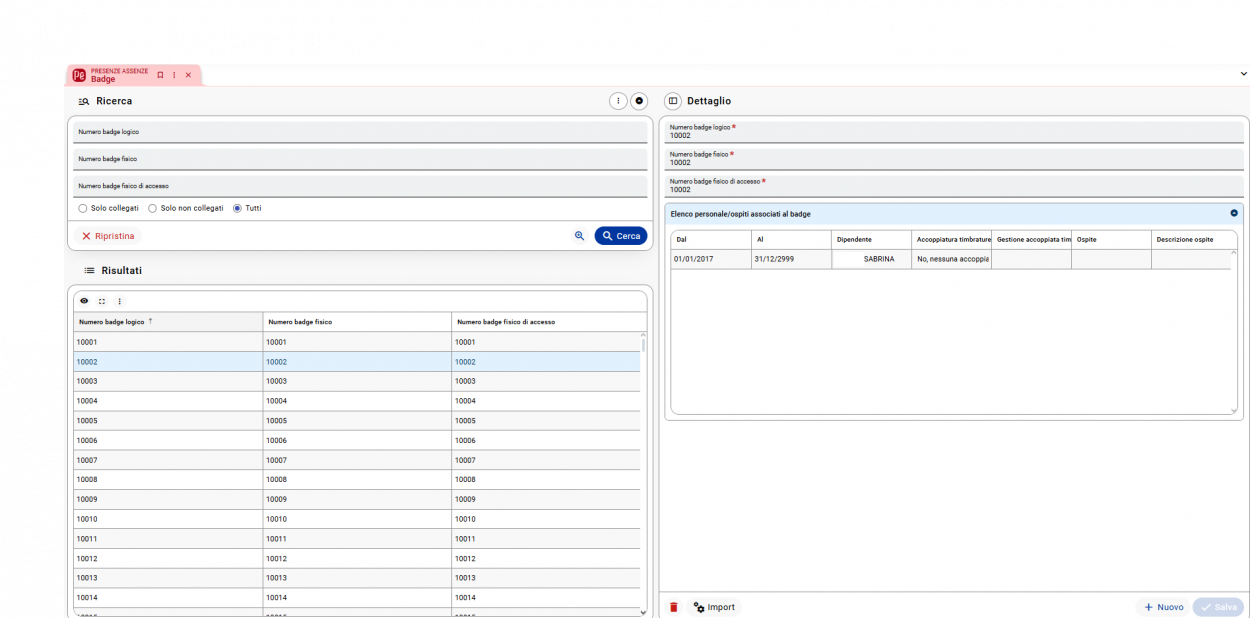The image size is (1250, 618).
Task: Select results row 10001
Action: click(x=357, y=342)
